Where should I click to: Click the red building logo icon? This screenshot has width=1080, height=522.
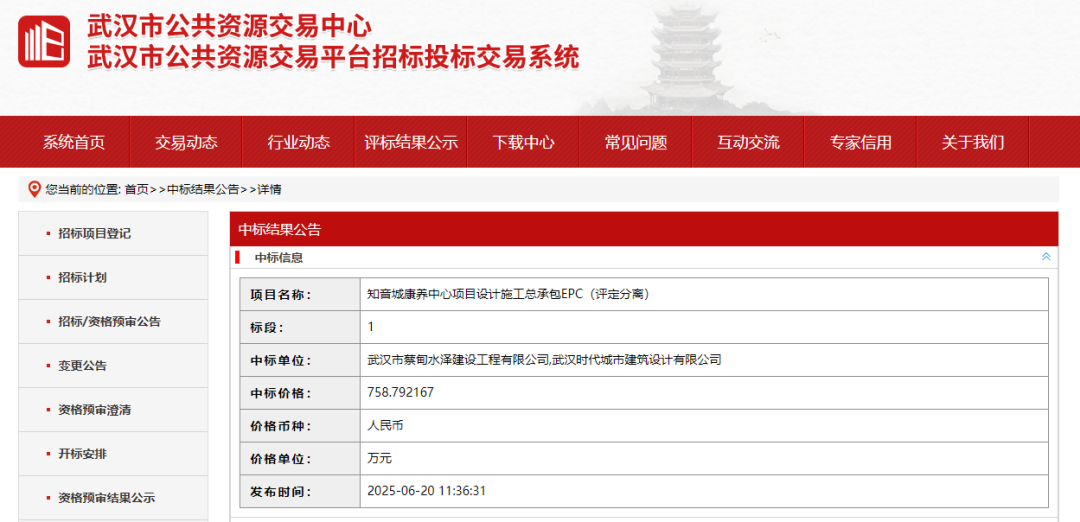44,42
